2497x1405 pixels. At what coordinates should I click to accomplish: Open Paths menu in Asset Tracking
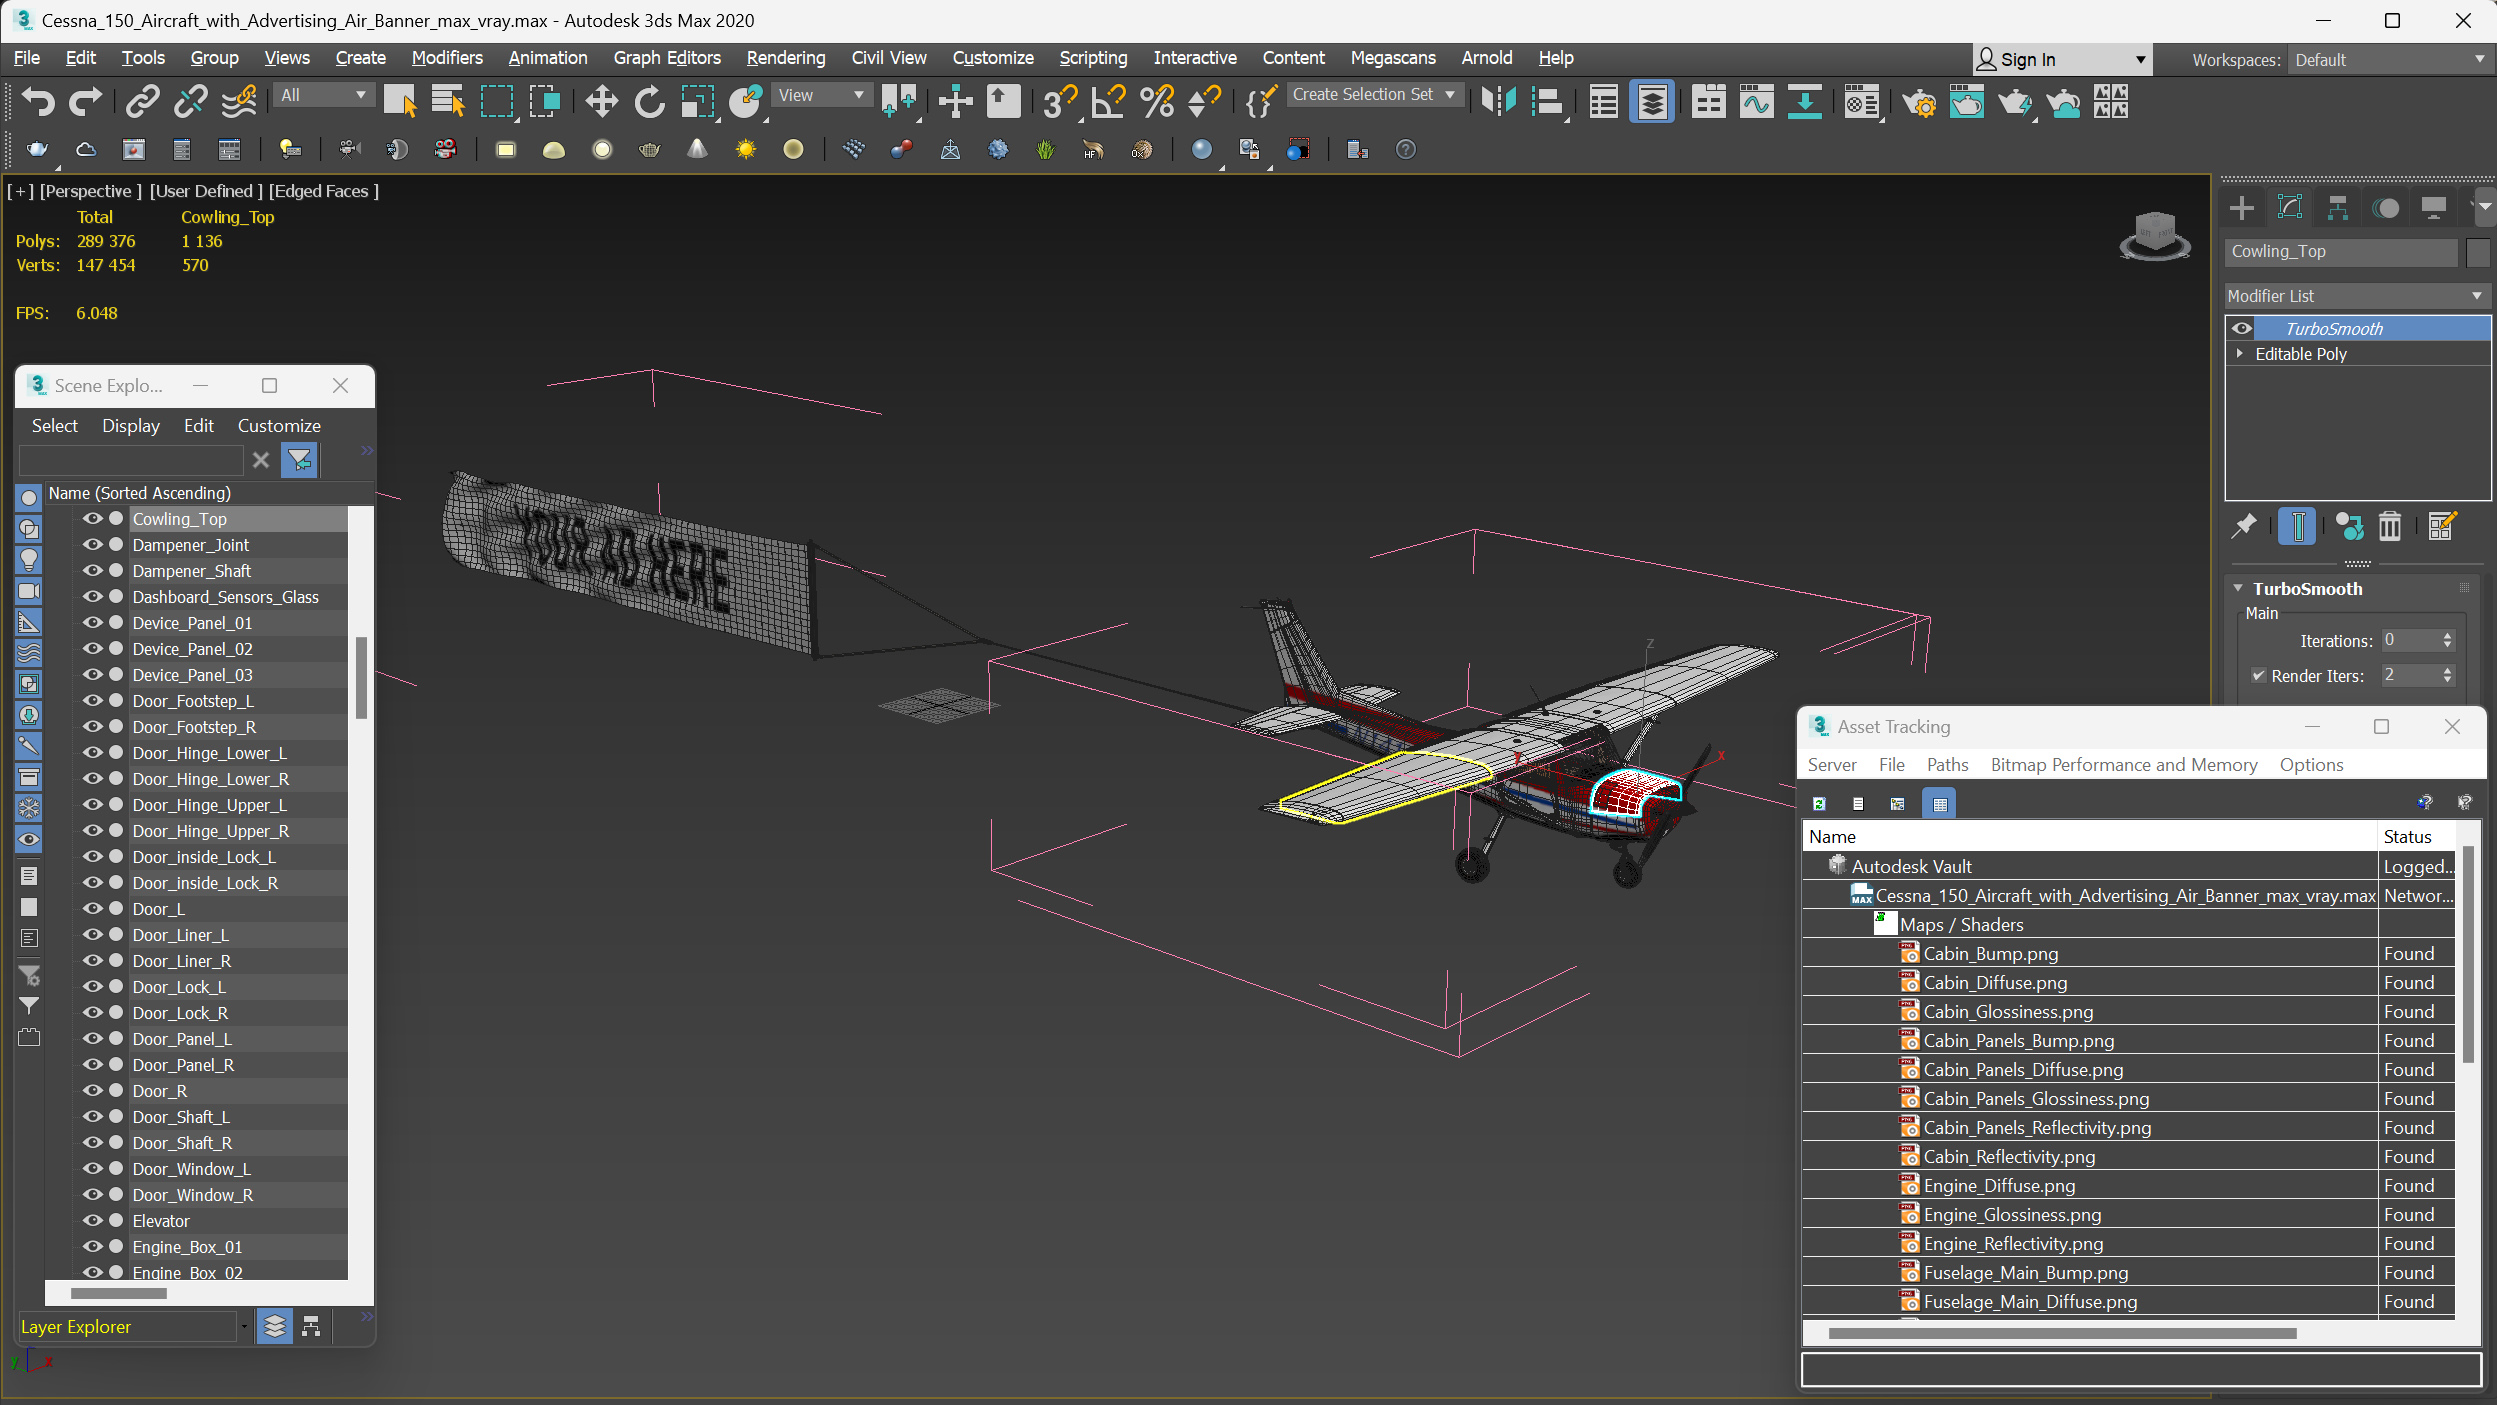1947,764
